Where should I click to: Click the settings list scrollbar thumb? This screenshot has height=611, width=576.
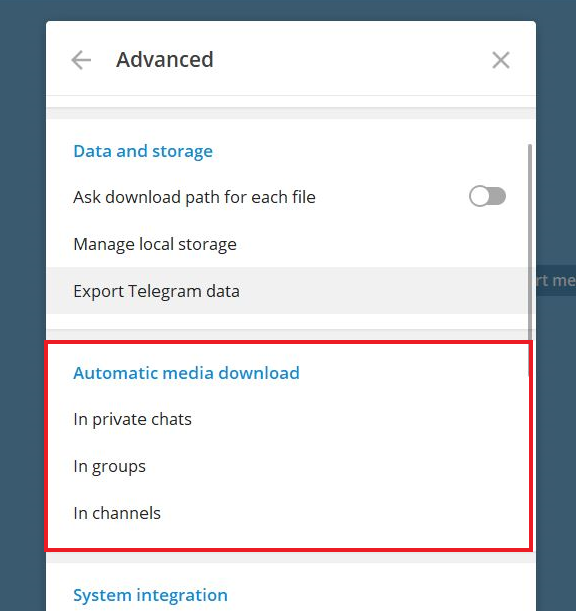click(530, 260)
